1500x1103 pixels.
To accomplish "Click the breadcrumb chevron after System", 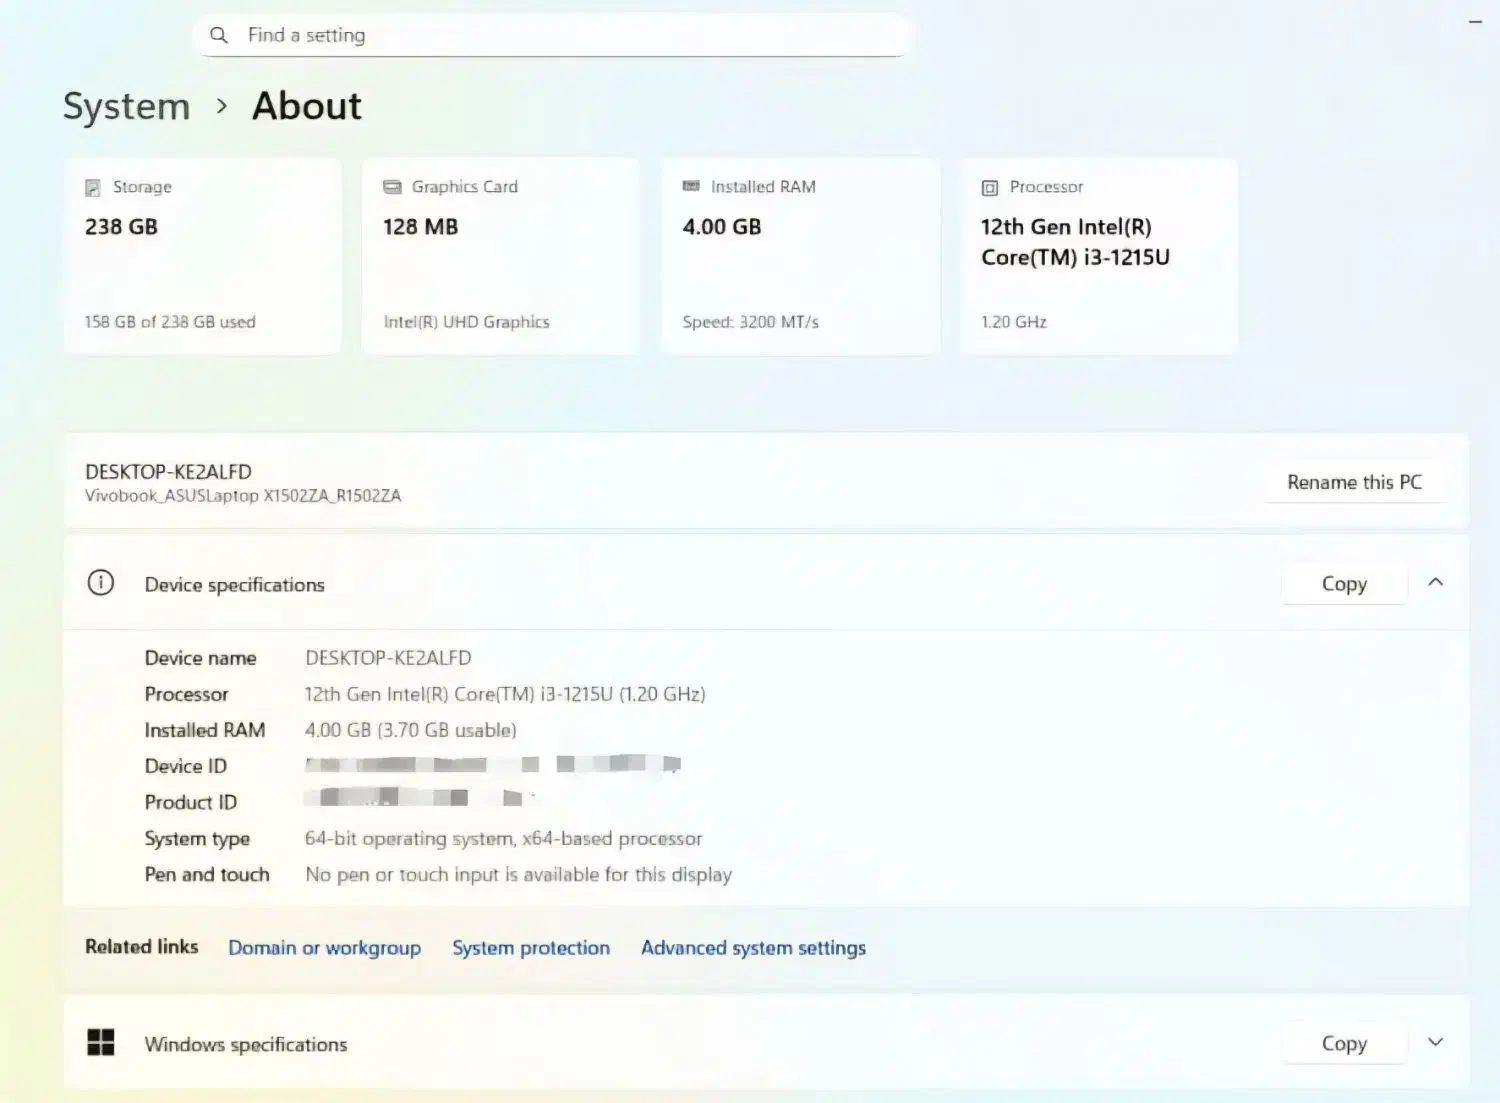I will (222, 106).
